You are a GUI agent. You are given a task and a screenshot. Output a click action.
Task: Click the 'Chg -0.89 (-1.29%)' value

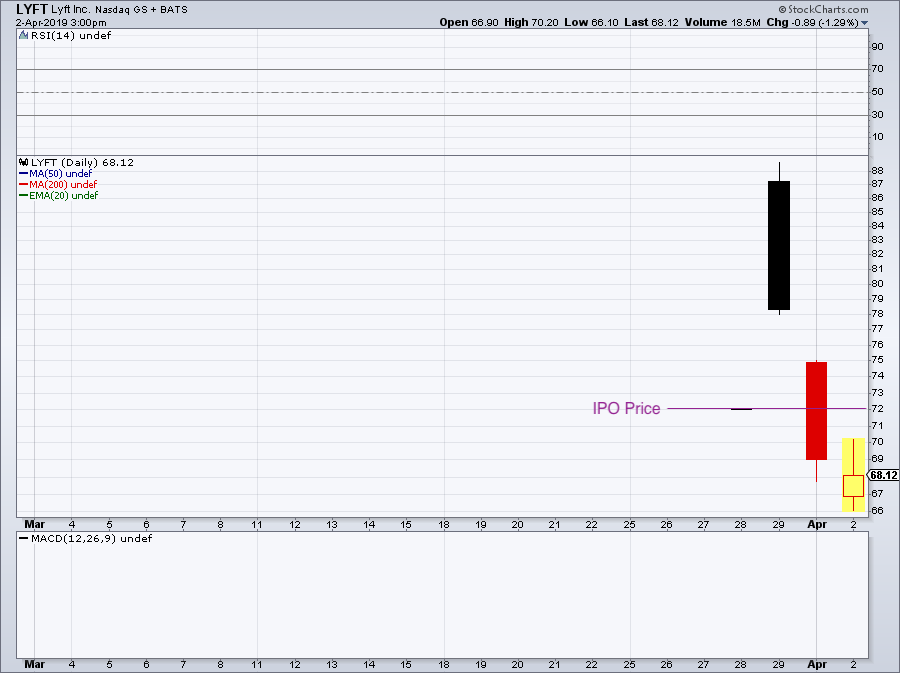pos(813,22)
